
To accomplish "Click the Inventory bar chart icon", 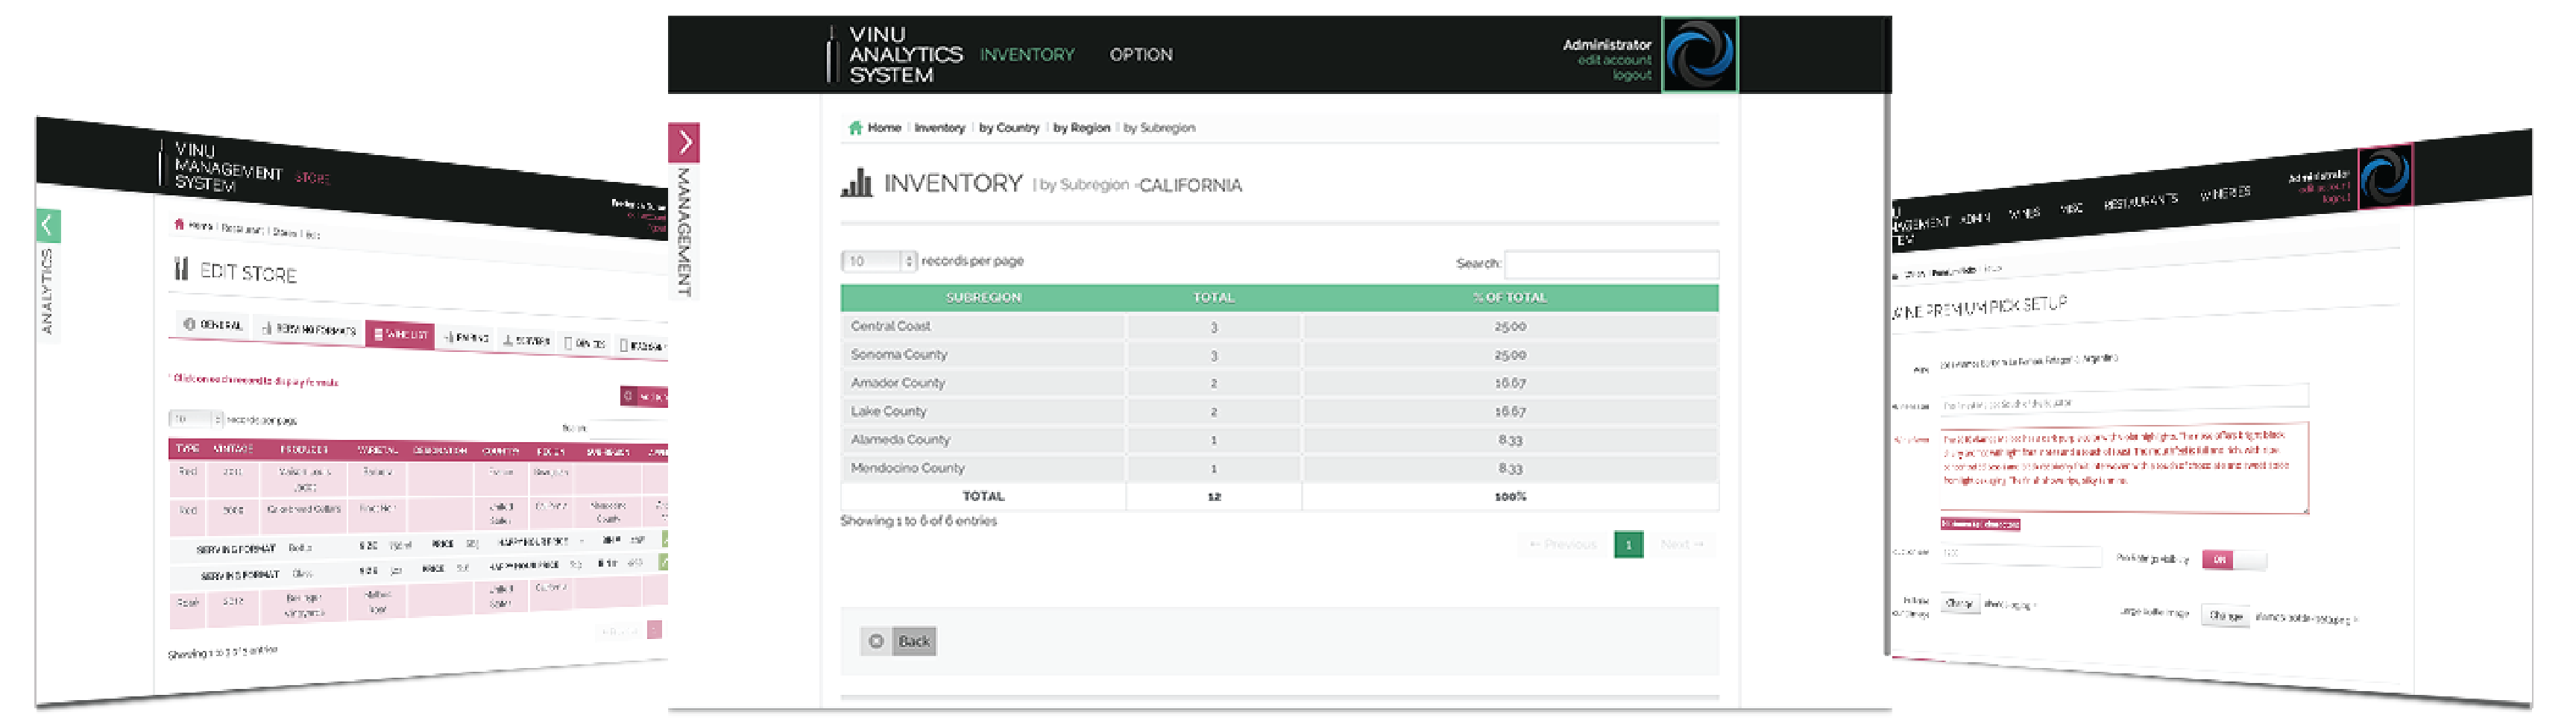I will 856,183.
